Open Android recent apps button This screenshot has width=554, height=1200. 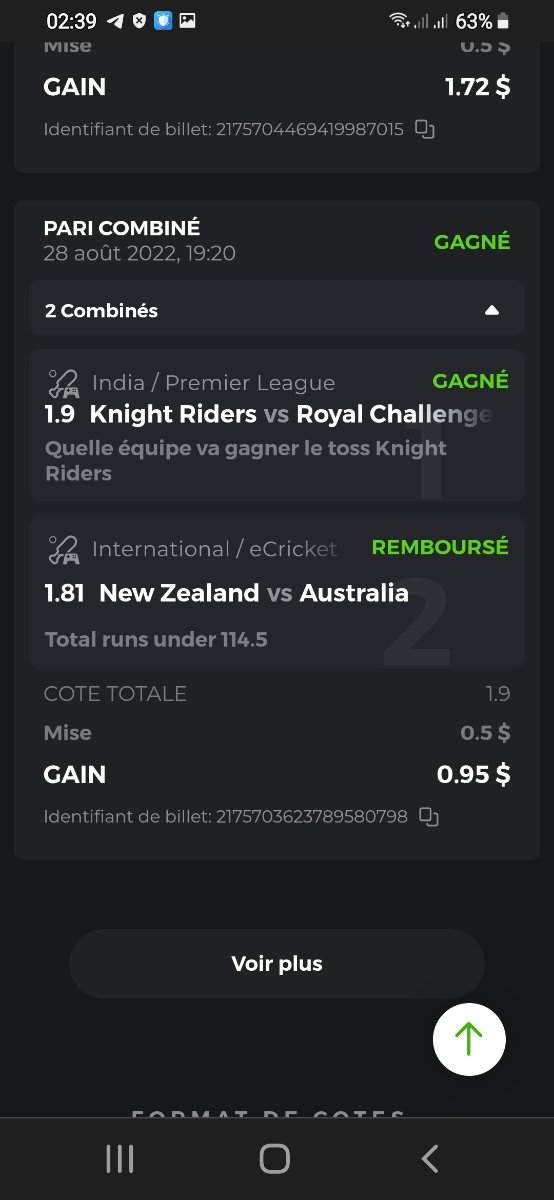[120, 1159]
